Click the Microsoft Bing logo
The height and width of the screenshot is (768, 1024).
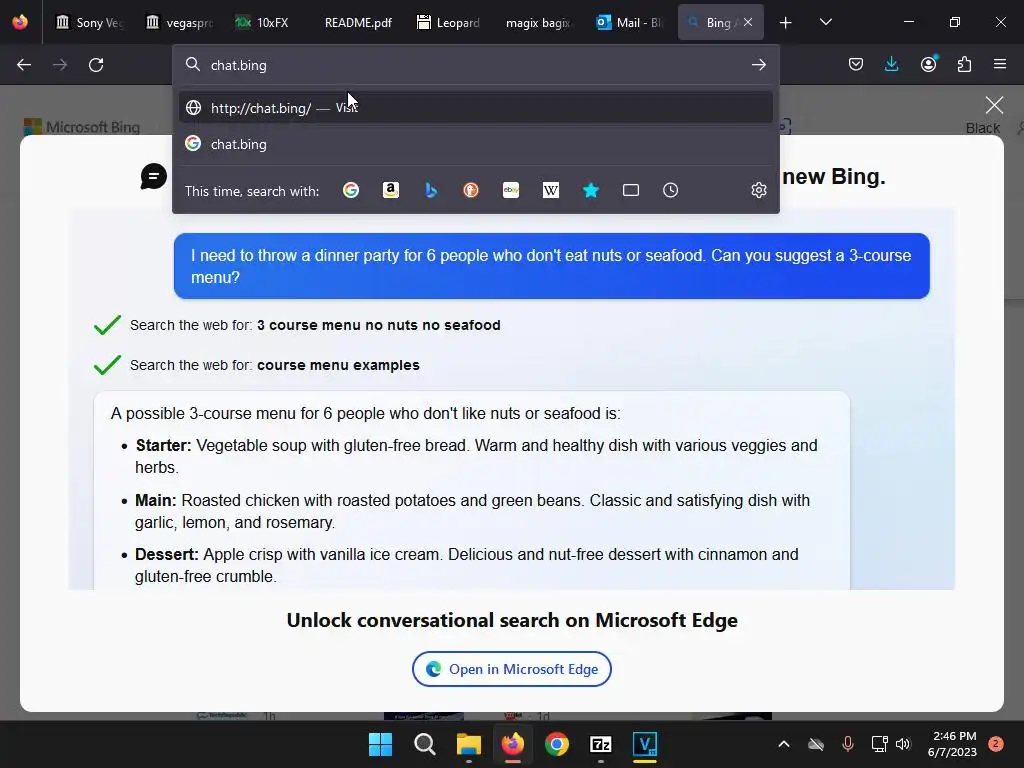tap(82, 127)
